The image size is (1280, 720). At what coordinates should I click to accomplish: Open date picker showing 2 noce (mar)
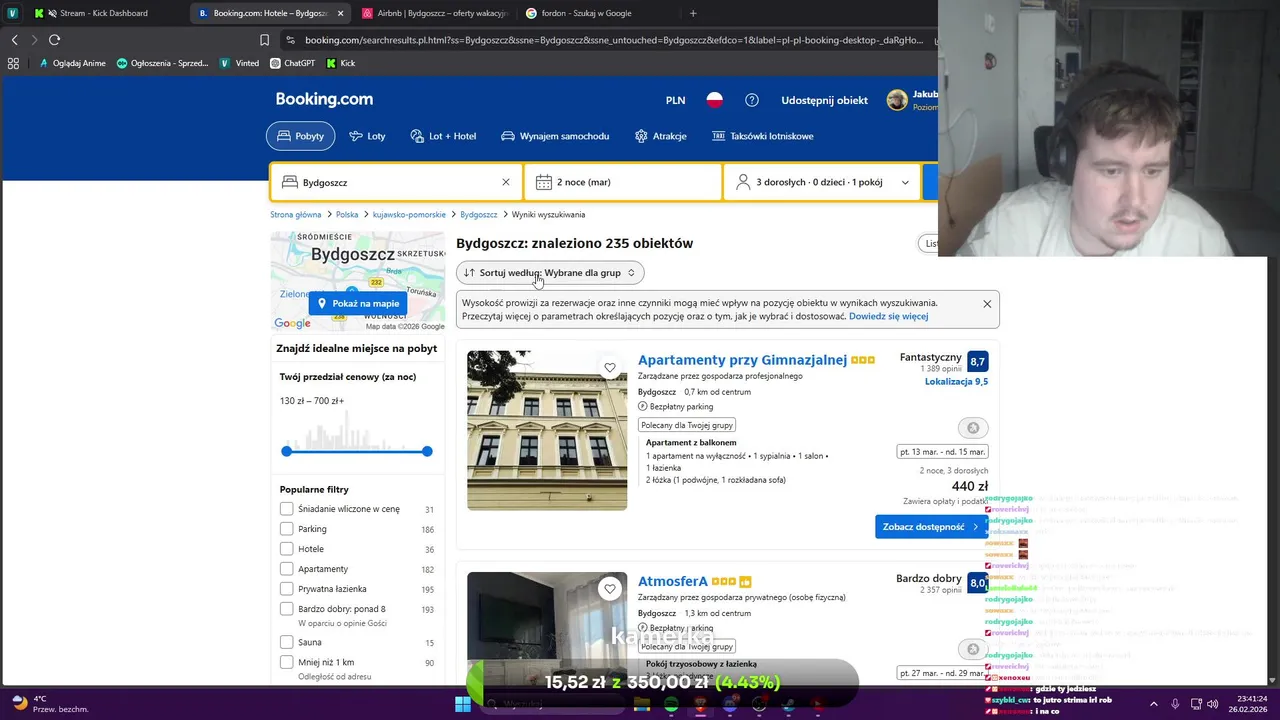(x=622, y=182)
